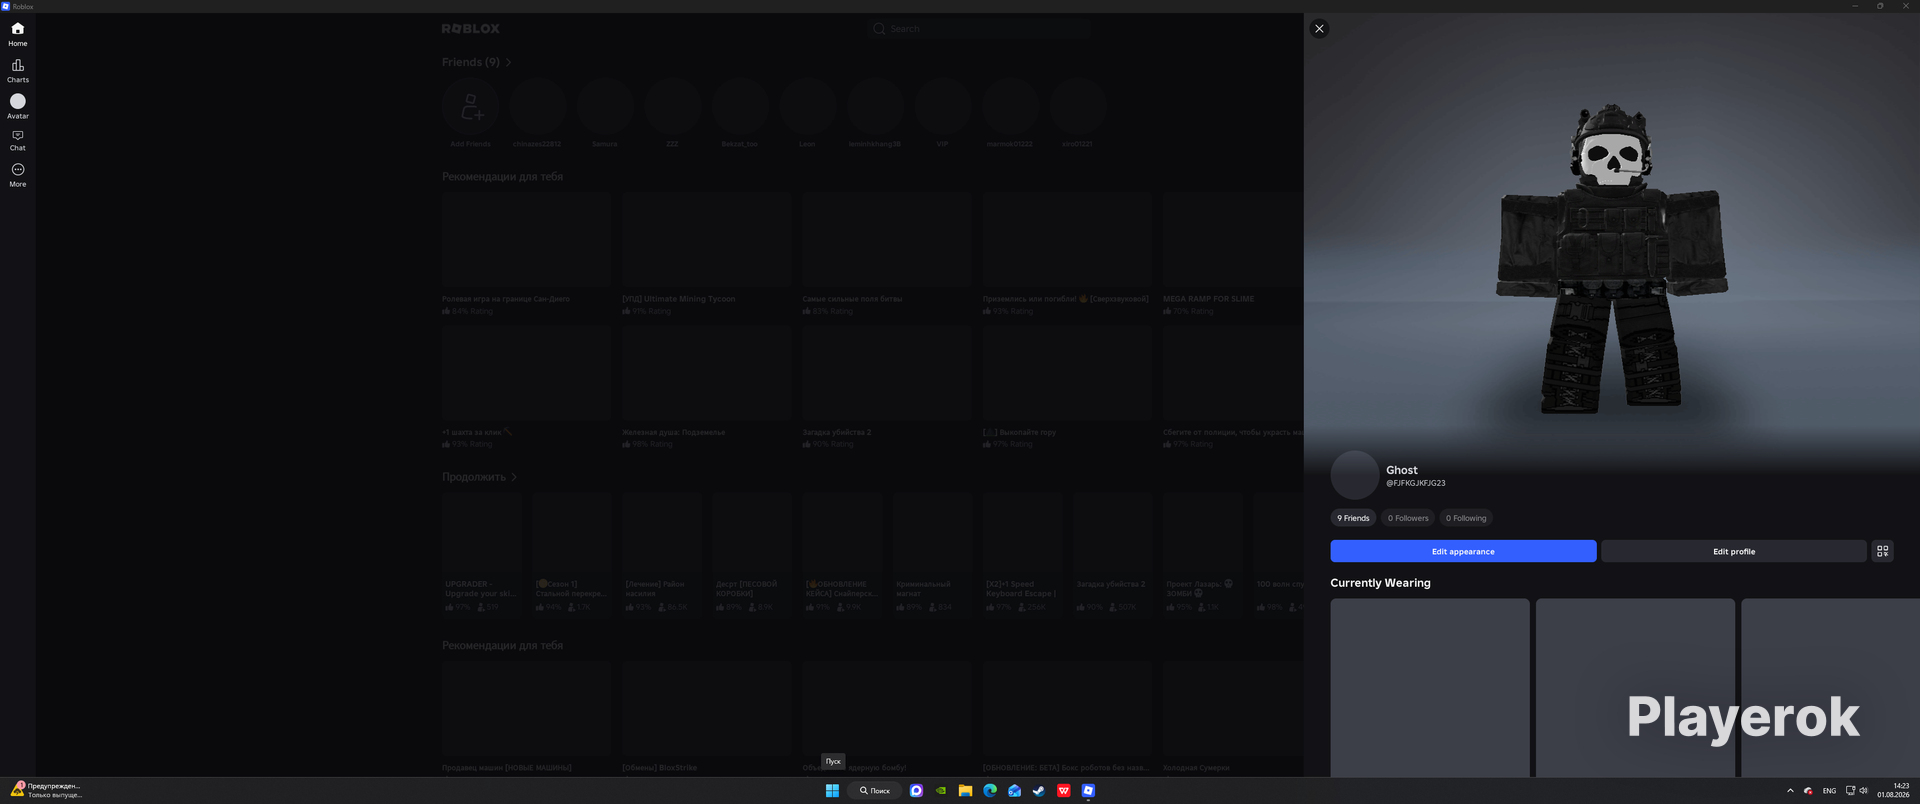Open the Ultimate Mining Tycoon game card
The width and height of the screenshot is (1920, 804).
point(707,254)
